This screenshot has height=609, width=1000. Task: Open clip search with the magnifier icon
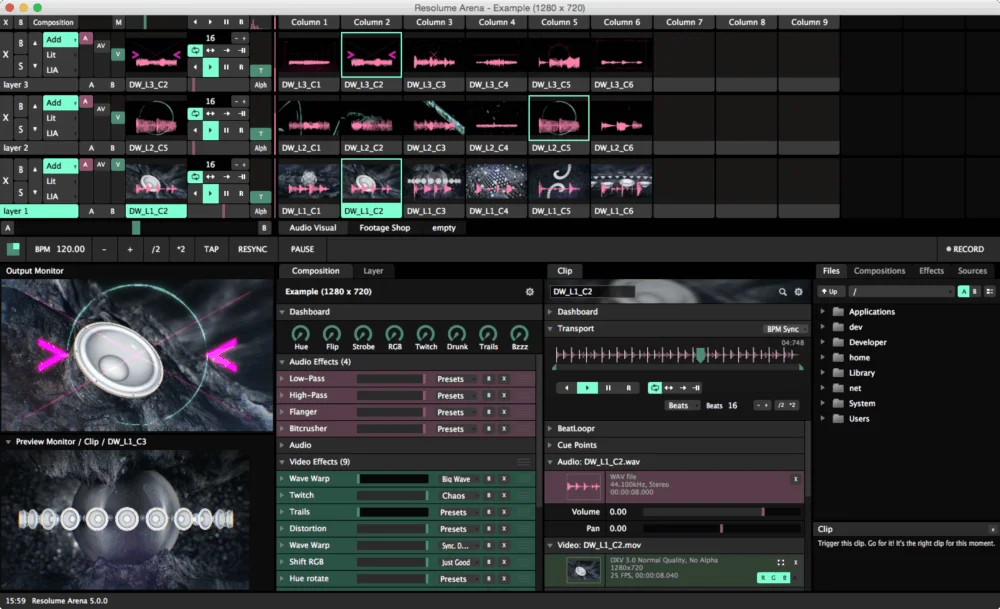pyautogui.click(x=782, y=291)
